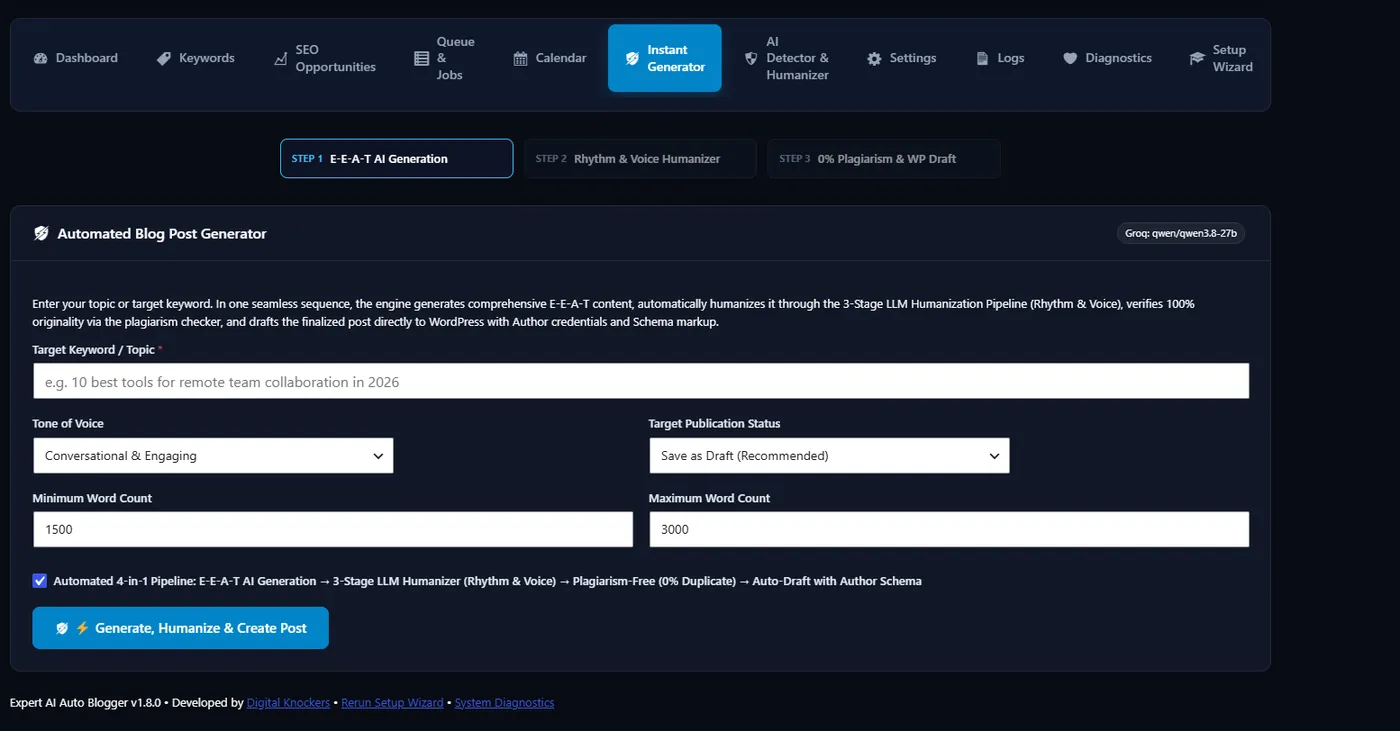The height and width of the screenshot is (731, 1400).
Task: Open the Keywords tab
Action: click(196, 58)
